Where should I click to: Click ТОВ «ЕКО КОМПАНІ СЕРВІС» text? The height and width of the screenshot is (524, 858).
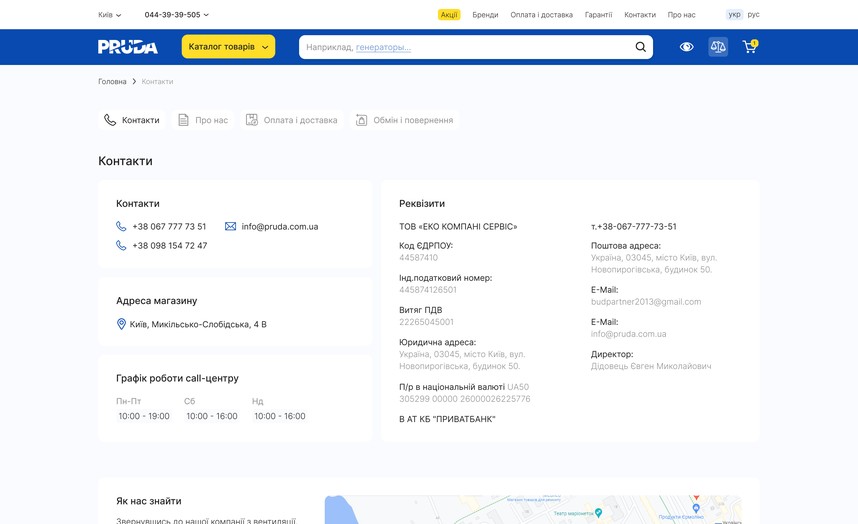(458, 226)
